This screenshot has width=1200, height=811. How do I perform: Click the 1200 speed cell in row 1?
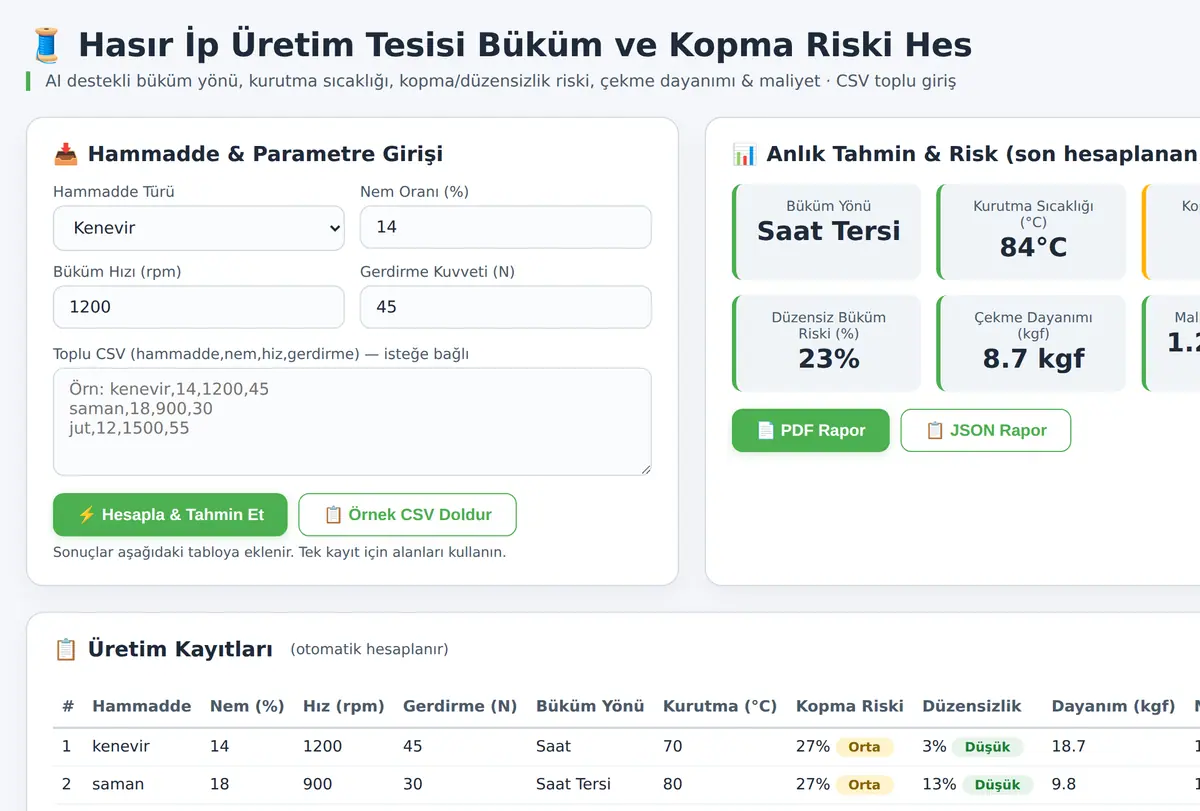click(x=322, y=746)
